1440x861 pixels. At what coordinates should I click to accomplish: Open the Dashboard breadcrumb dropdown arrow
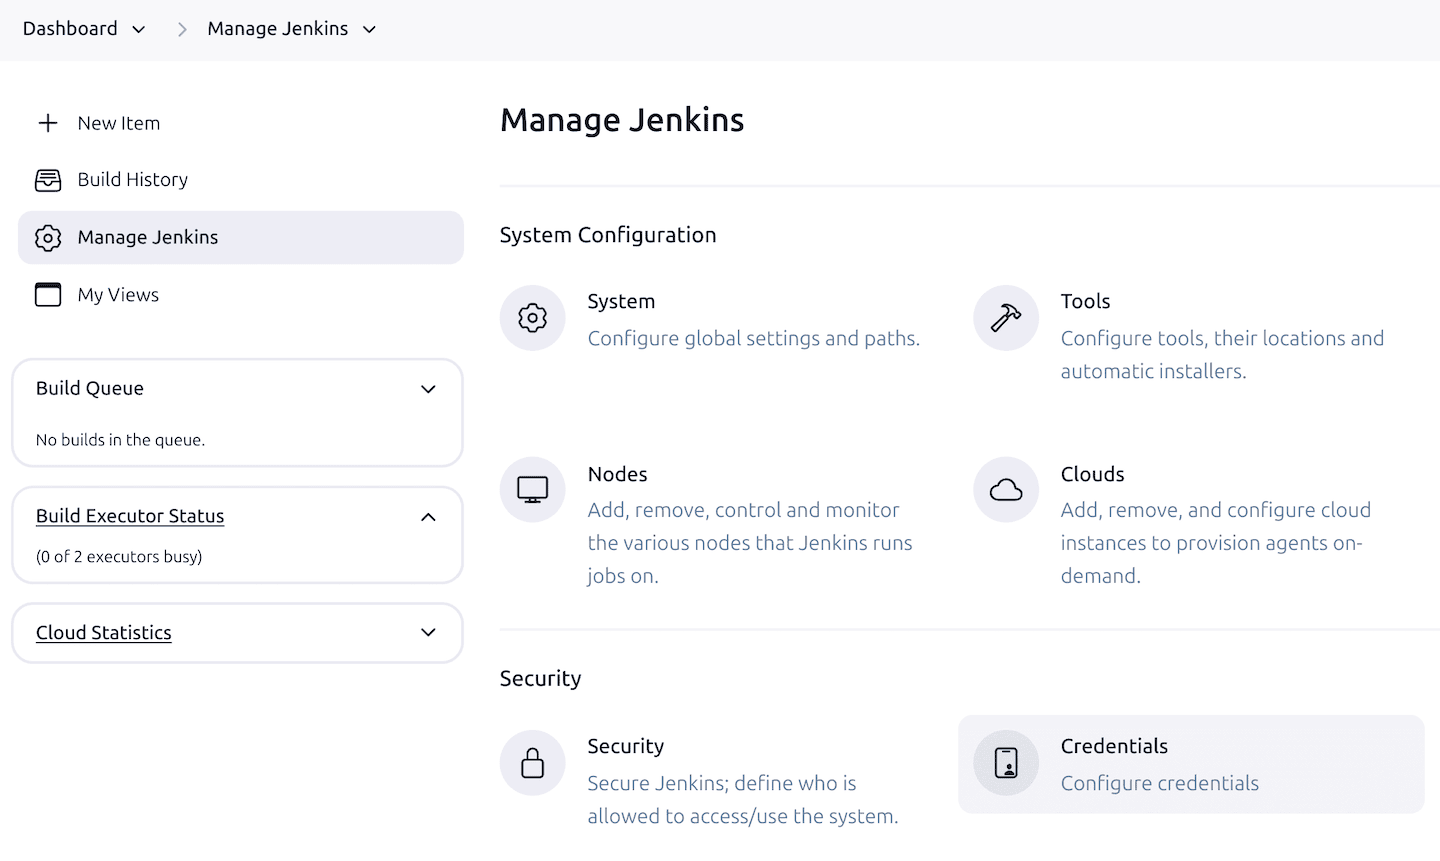139,30
